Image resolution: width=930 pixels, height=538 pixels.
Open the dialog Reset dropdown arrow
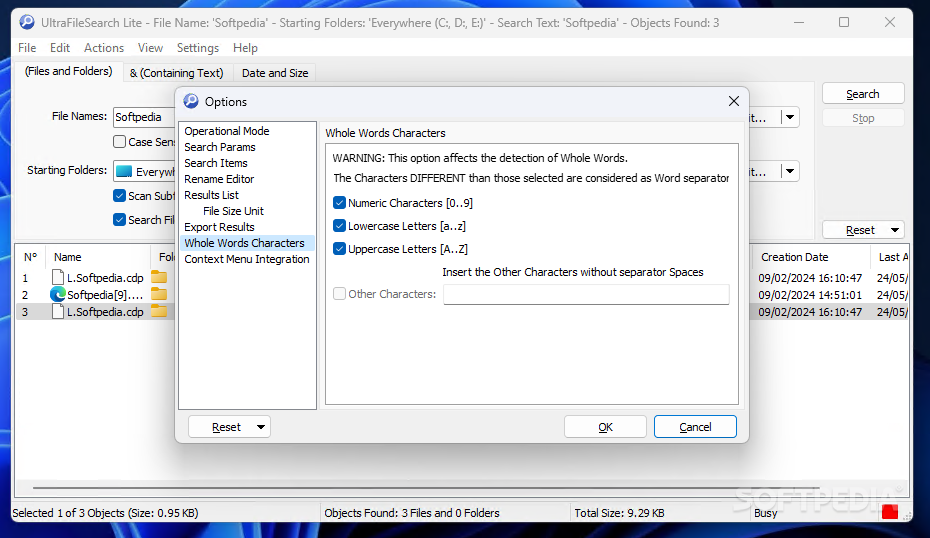coord(261,427)
